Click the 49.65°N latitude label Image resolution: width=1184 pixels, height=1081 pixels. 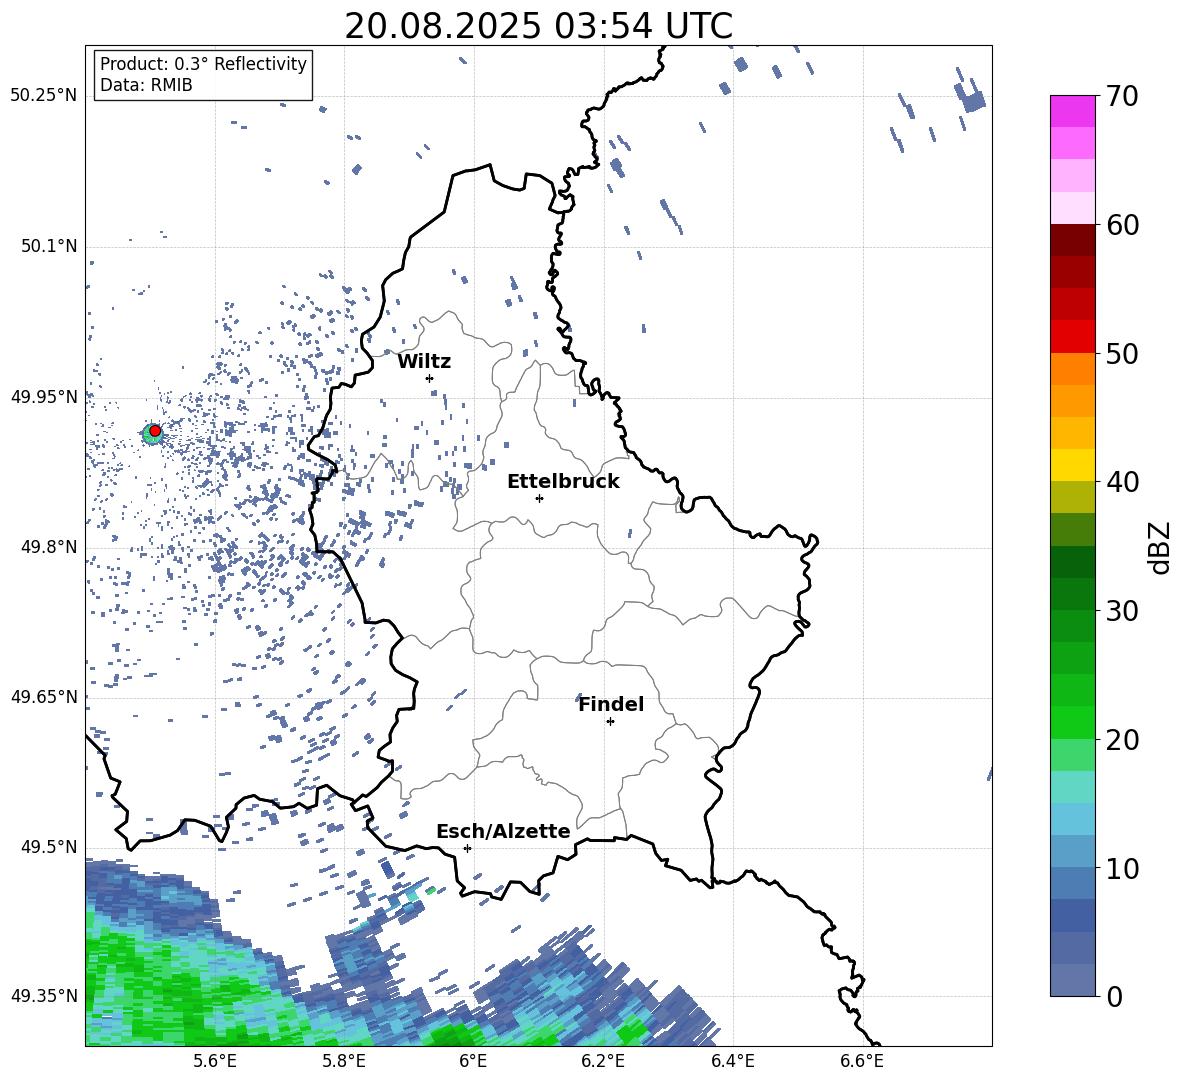click(x=44, y=697)
